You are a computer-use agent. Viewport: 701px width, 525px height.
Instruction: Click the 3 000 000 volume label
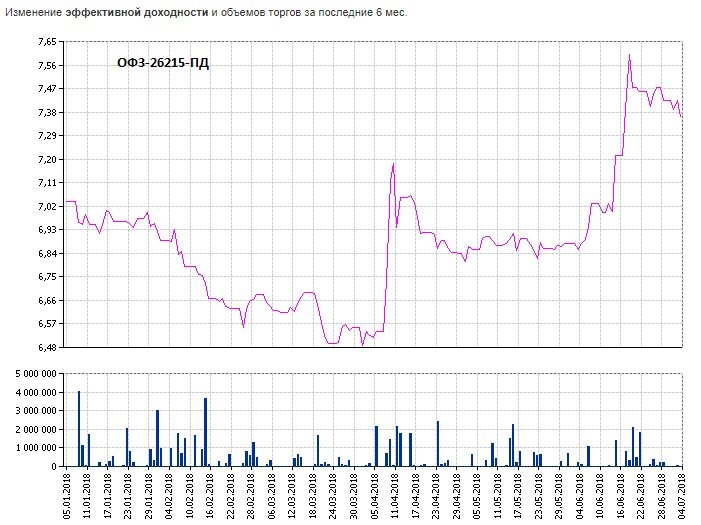36,411
